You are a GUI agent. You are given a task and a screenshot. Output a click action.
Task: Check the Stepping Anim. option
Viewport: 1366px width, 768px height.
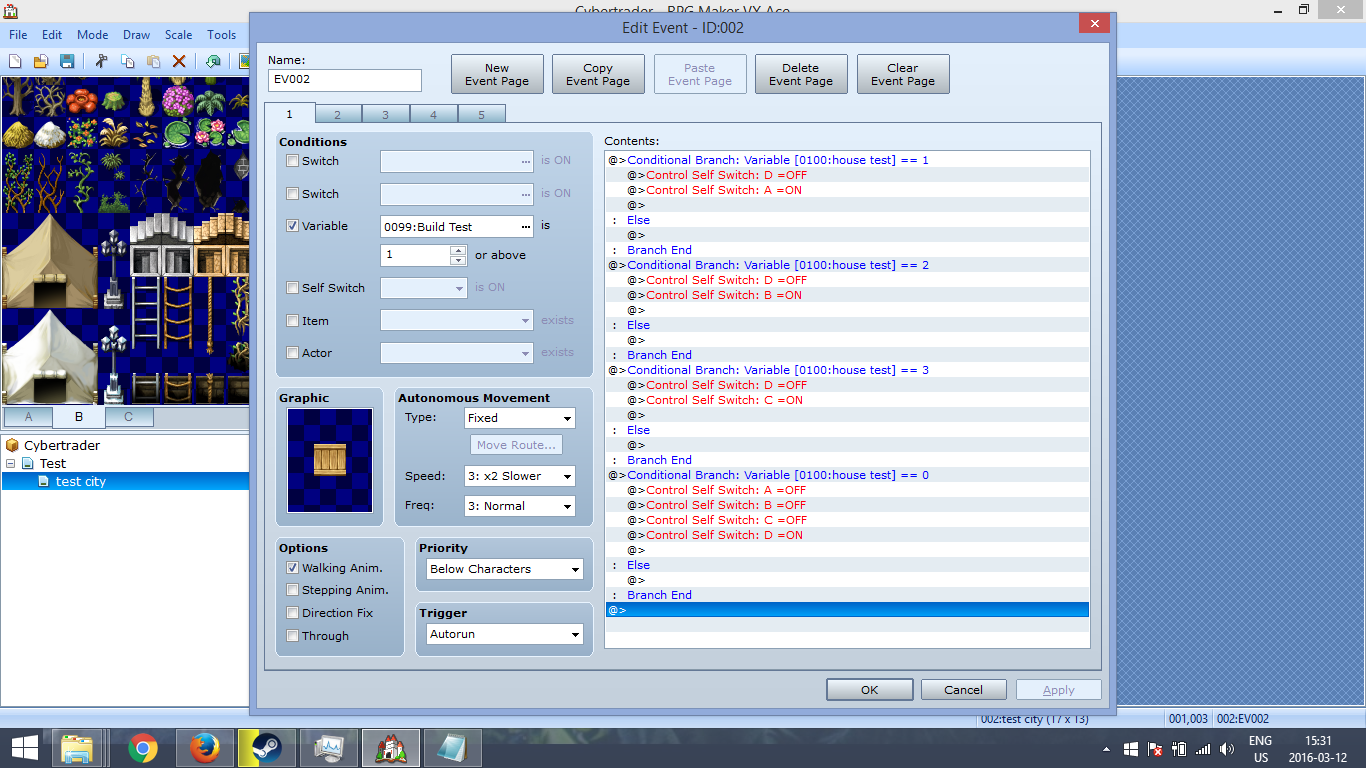point(292,590)
